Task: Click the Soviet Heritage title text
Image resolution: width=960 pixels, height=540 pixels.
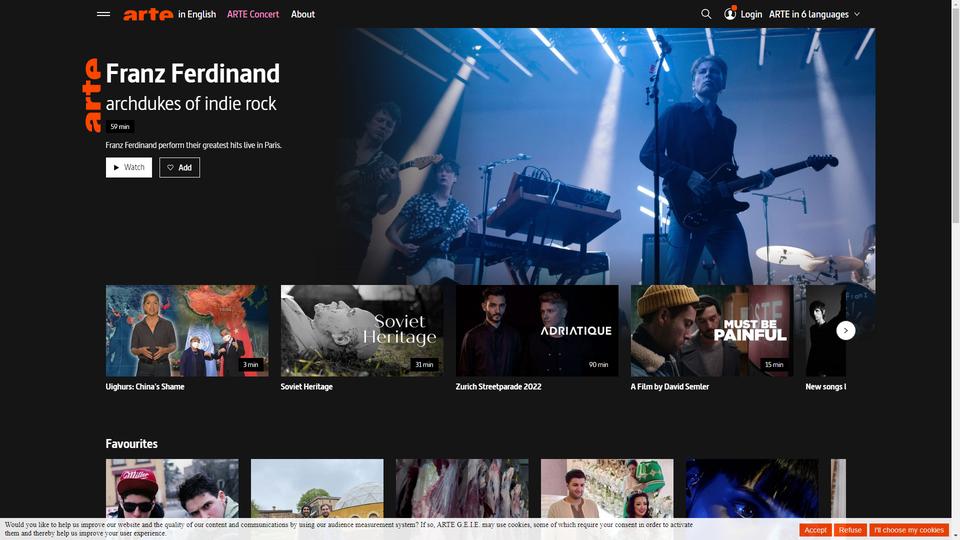Action: coord(307,387)
